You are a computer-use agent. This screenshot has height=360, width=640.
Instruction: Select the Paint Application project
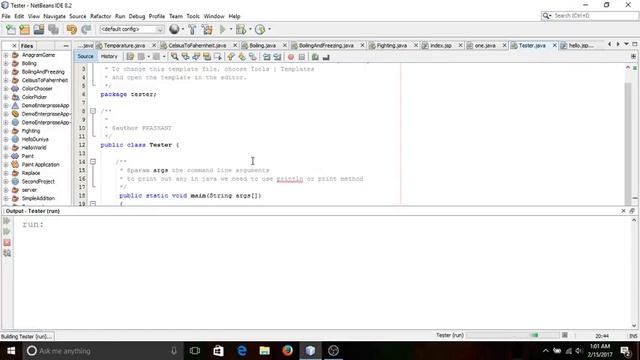click(40, 164)
